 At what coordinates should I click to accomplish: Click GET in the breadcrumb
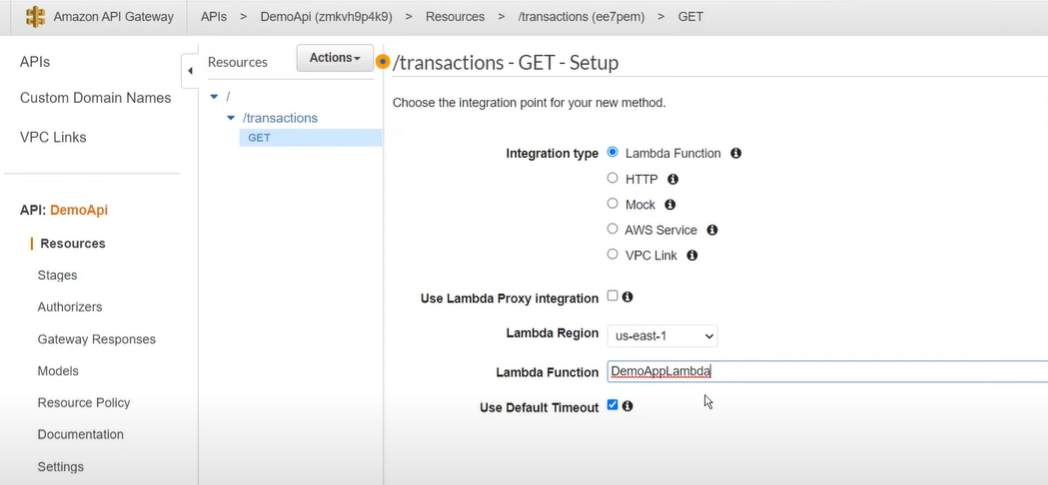pyautogui.click(x=690, y=17)
